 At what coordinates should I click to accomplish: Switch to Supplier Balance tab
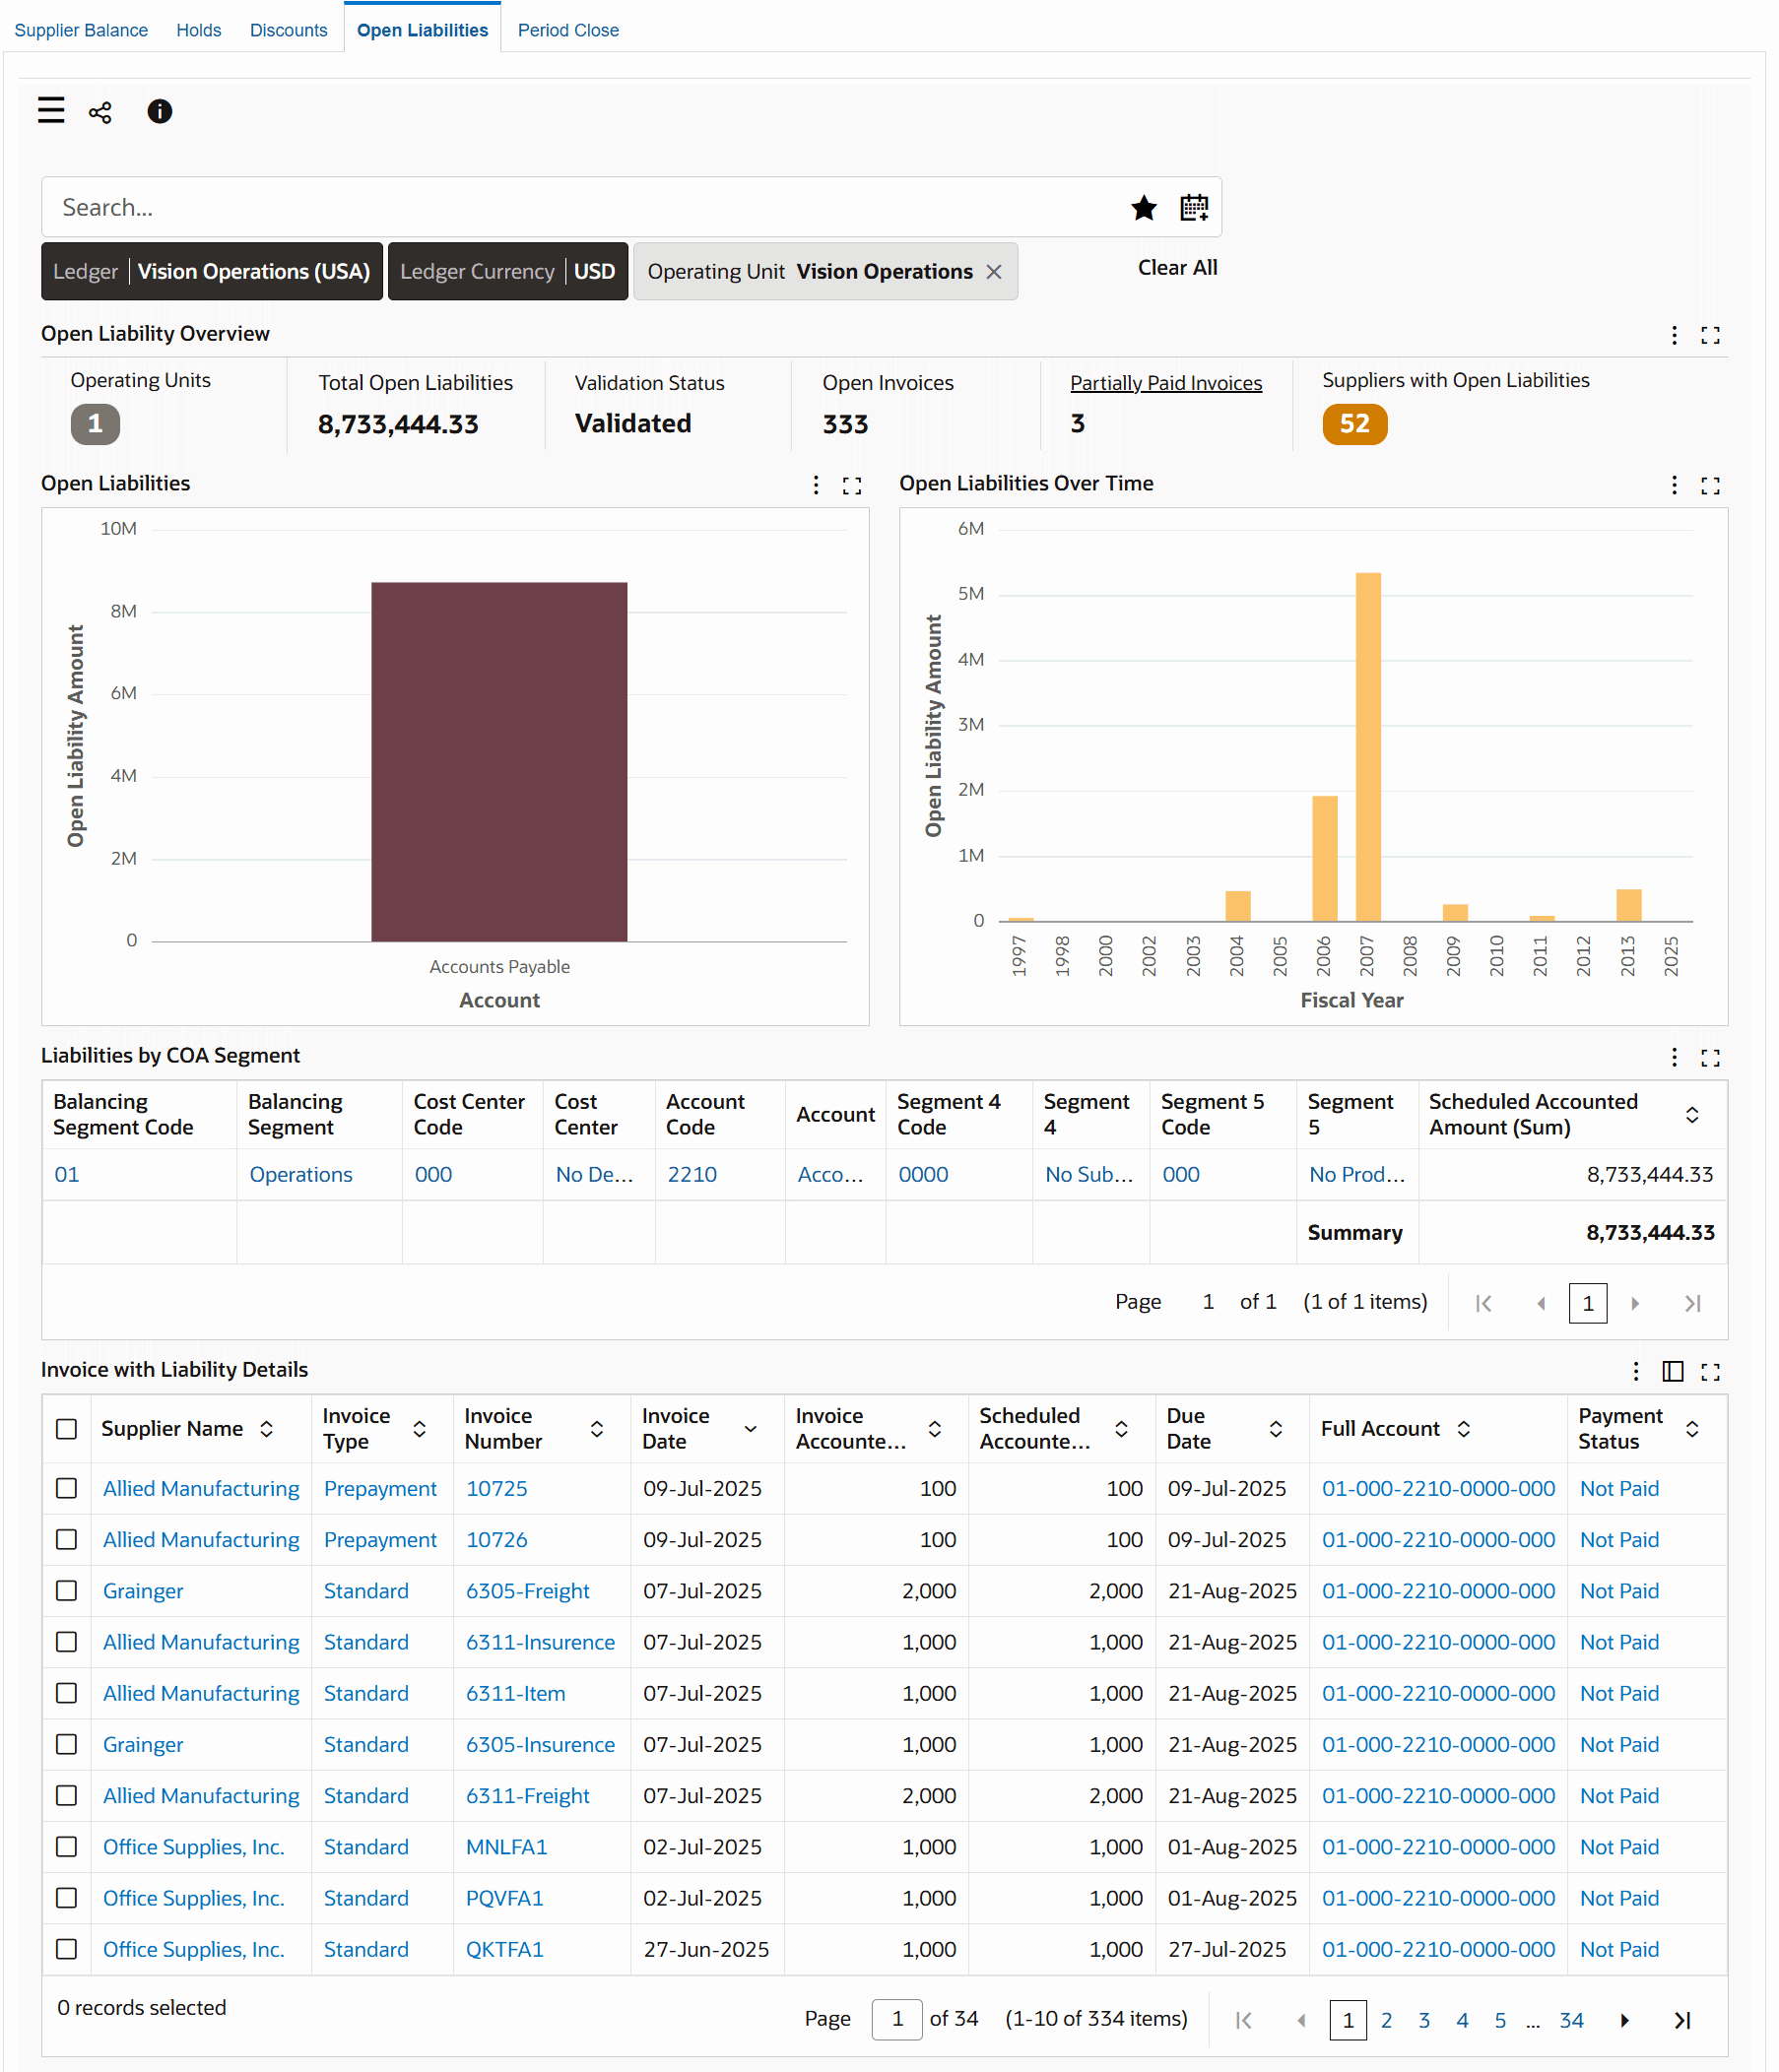click(x=81, y=30)
